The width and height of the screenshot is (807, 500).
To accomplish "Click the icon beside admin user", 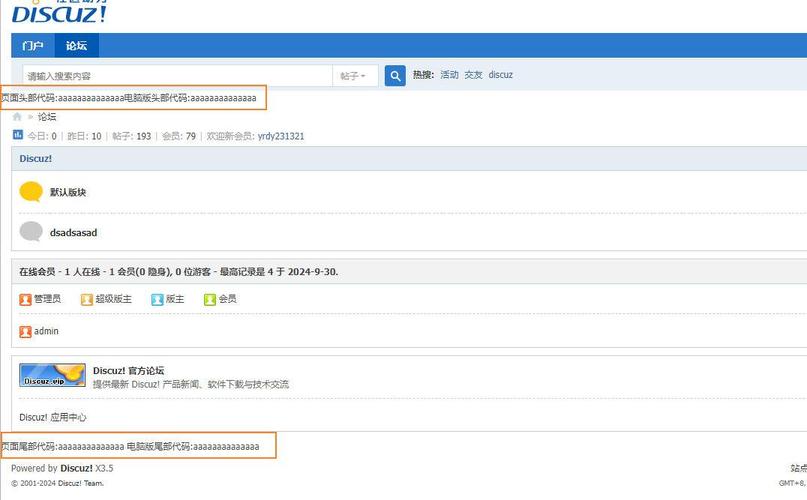I will pyautogui.click(x=25, y=332).
